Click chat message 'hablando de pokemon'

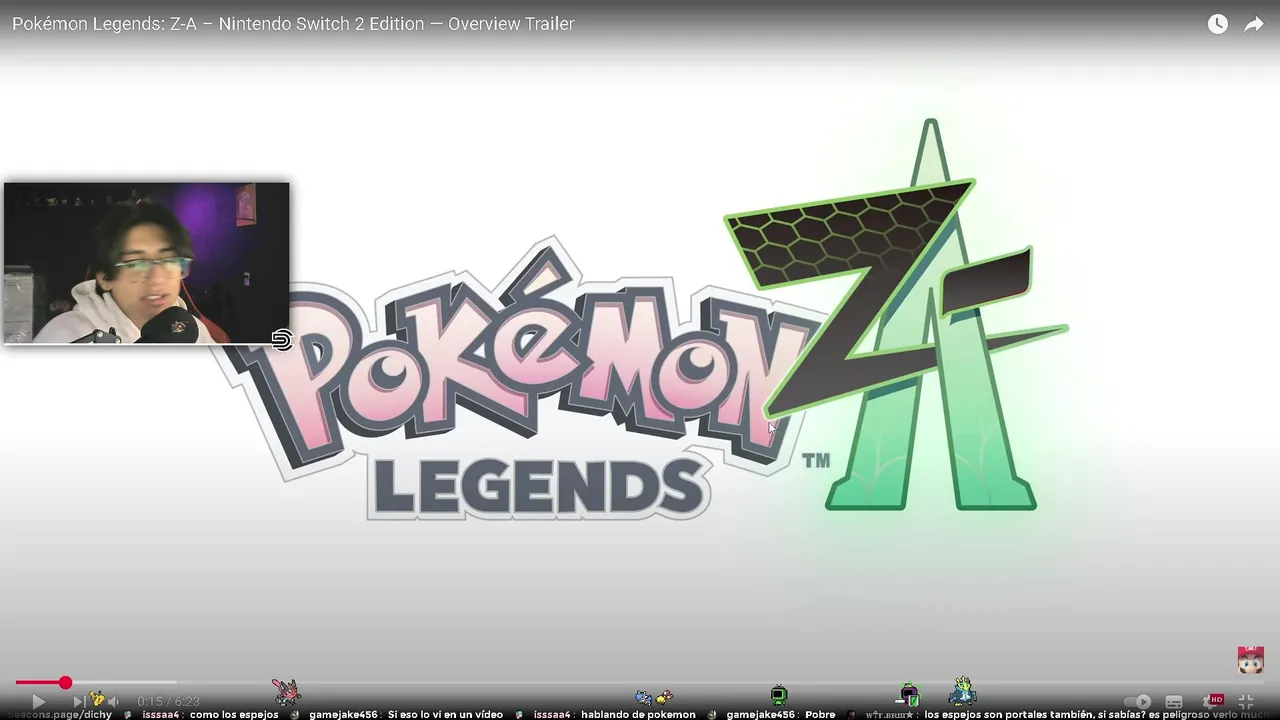tap(638, 714)
